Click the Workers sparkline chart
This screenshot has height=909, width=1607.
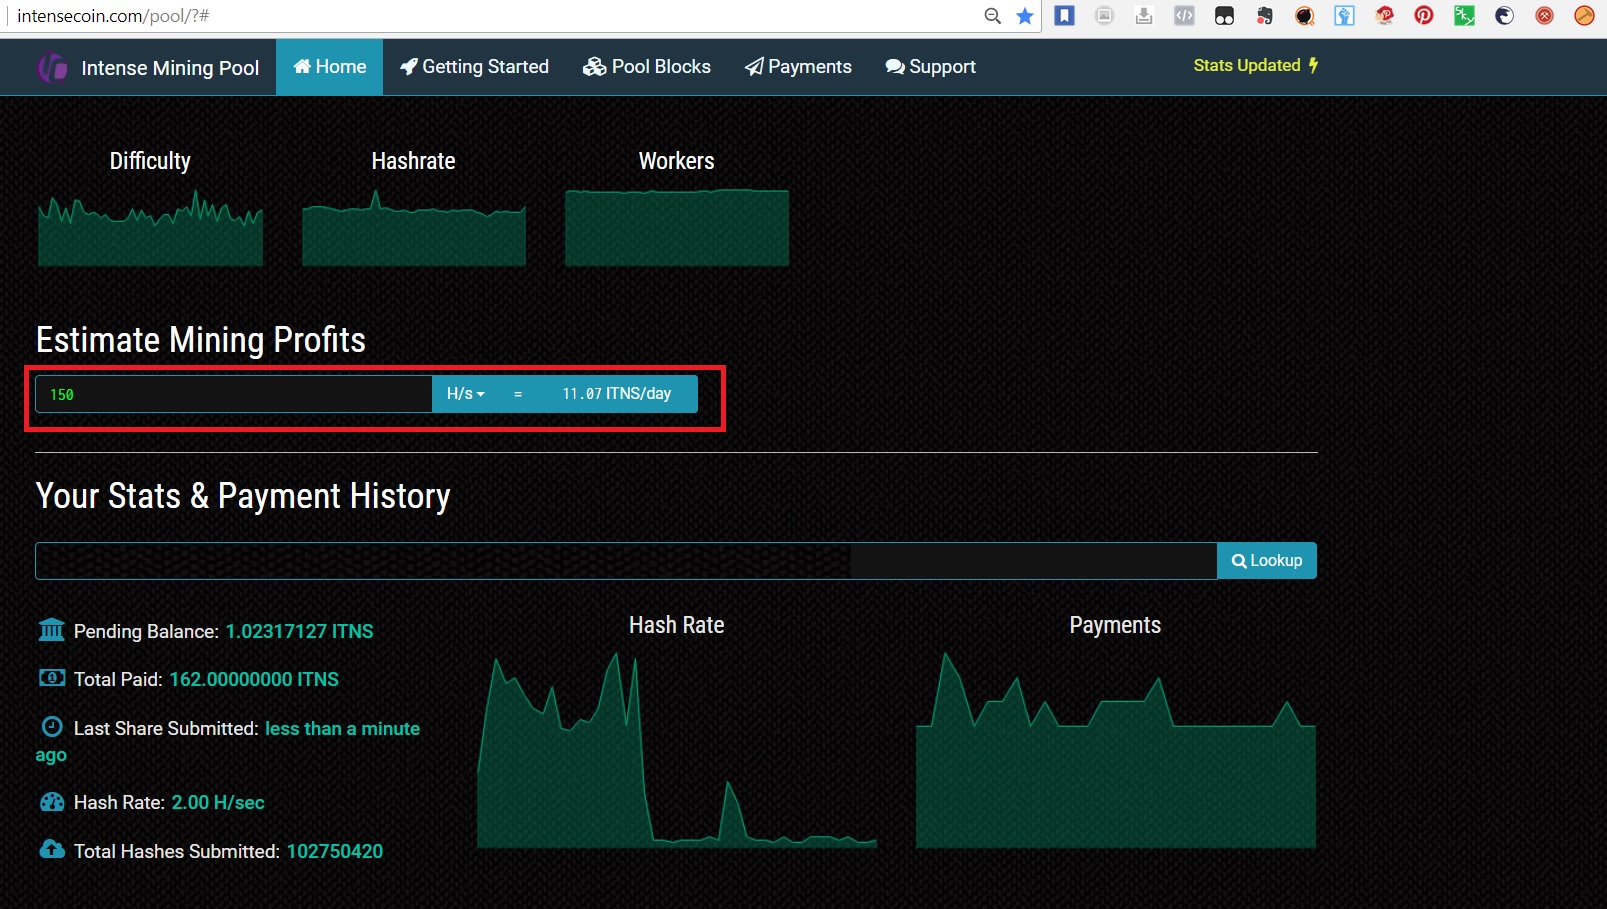tap(677, 227)
